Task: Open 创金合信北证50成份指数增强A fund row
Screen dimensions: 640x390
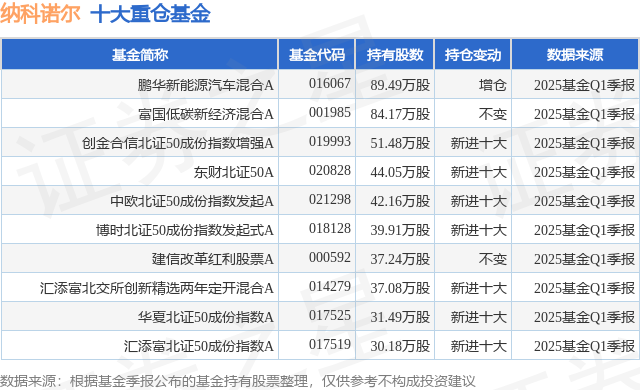Action: (x=178, y=143)
